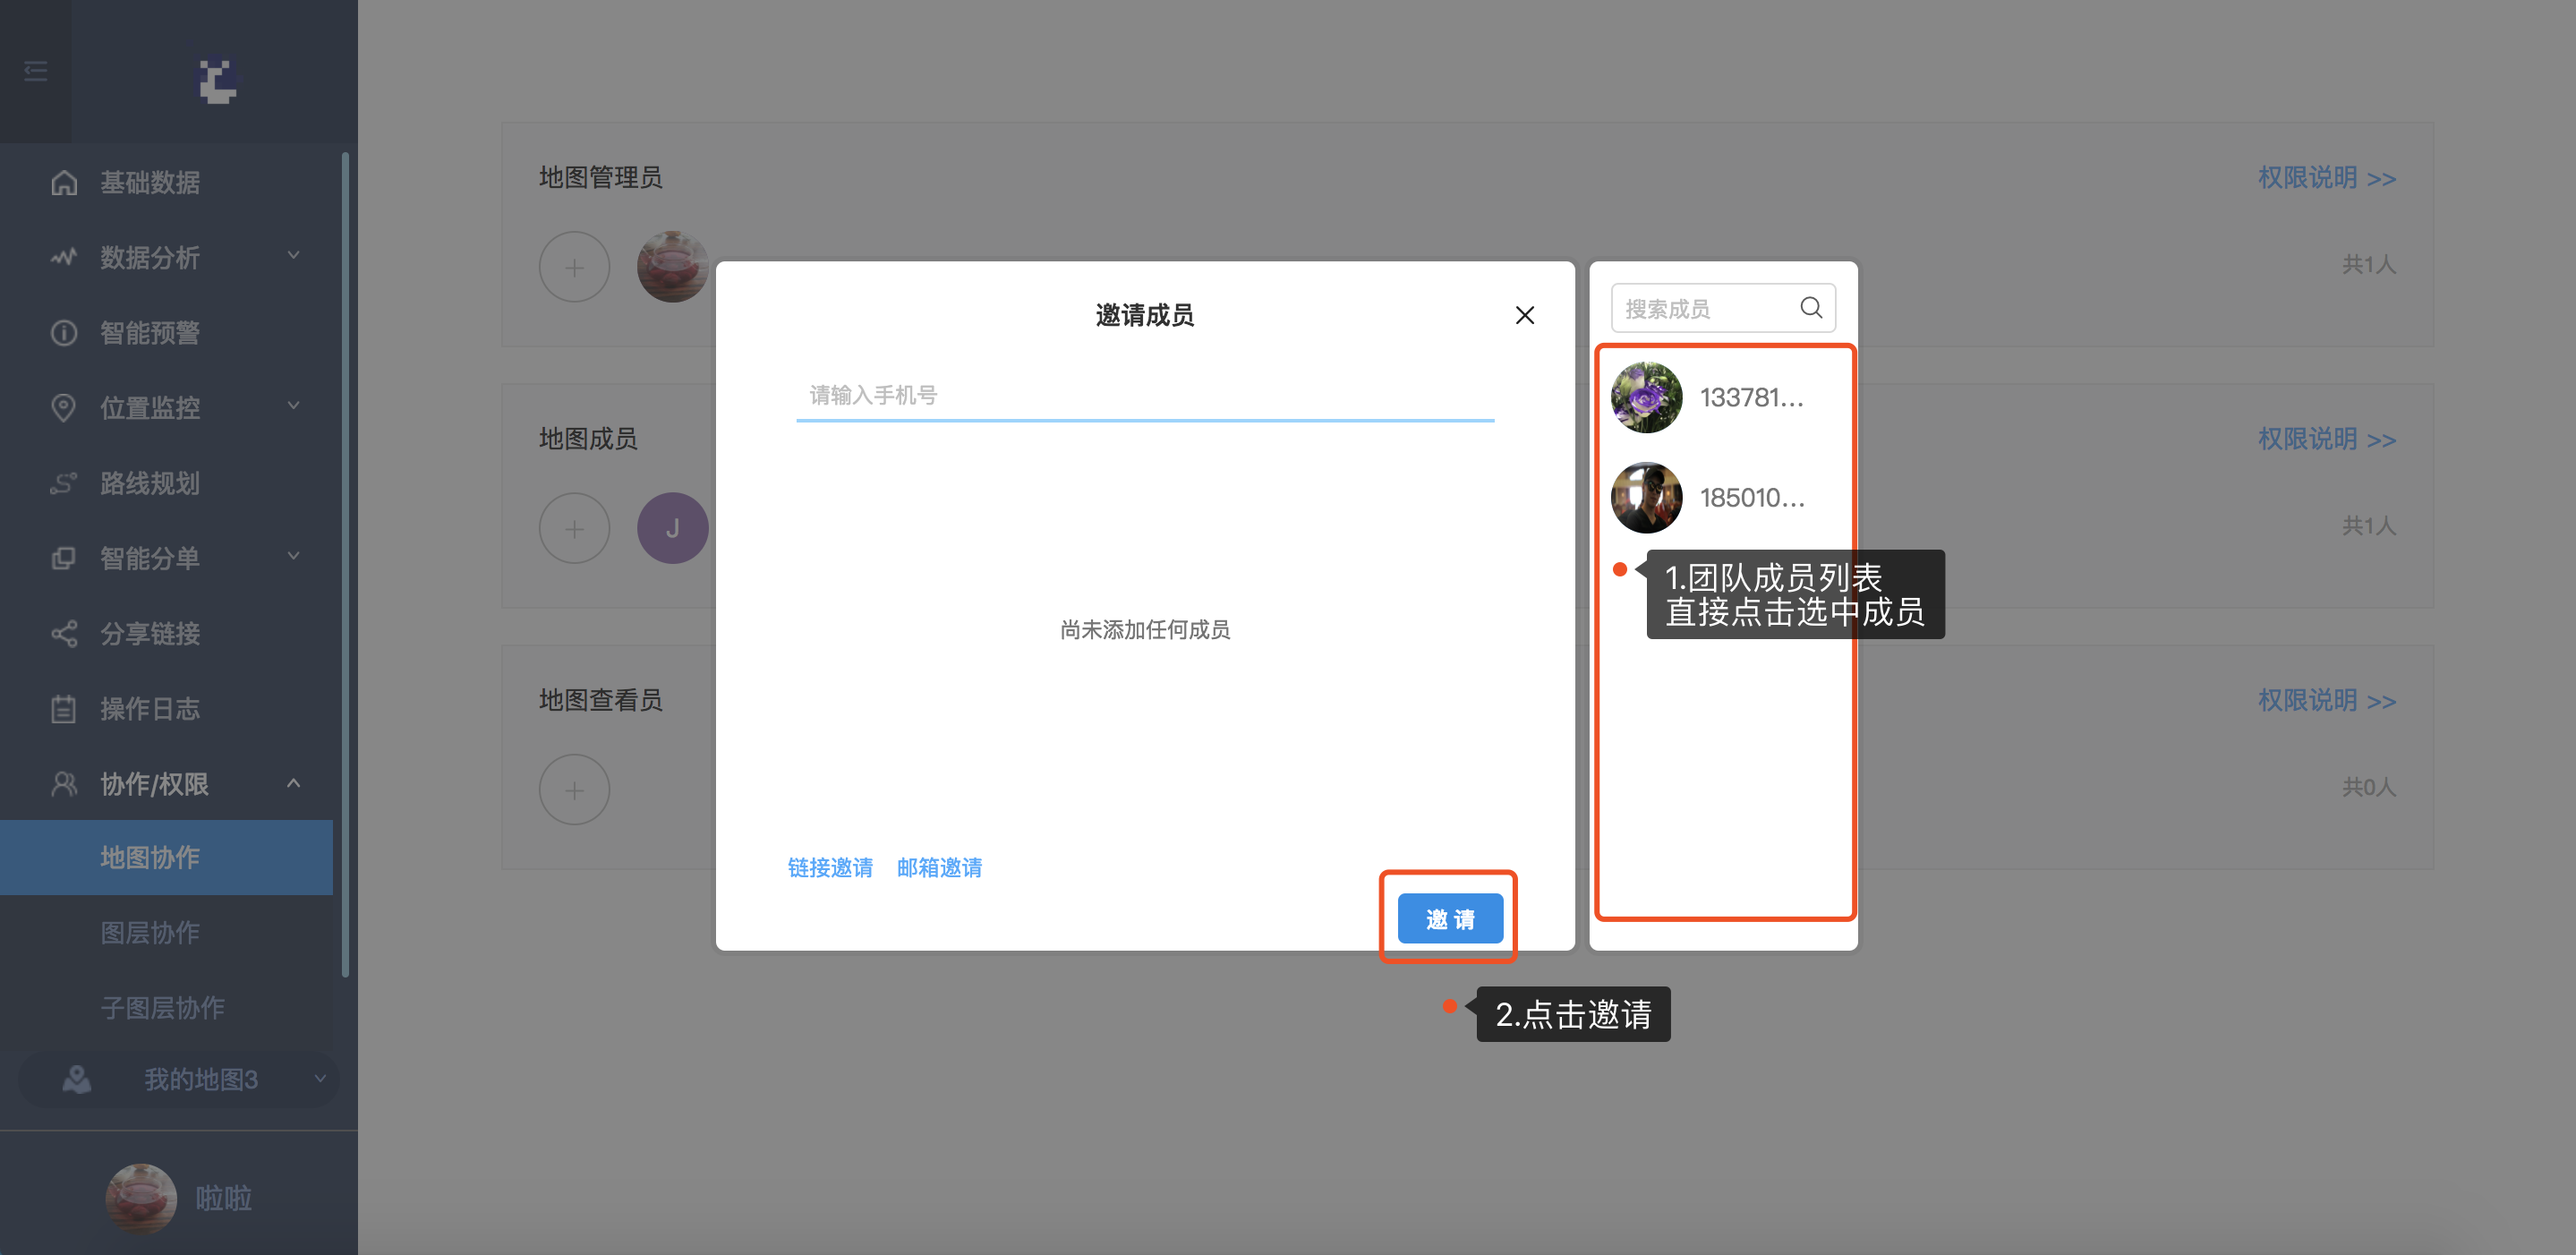Image resolution: width=2576 pixels, height=1255 pixels.
Task: Close the 邀请成员 dialog
Action: click(1524, 316)
